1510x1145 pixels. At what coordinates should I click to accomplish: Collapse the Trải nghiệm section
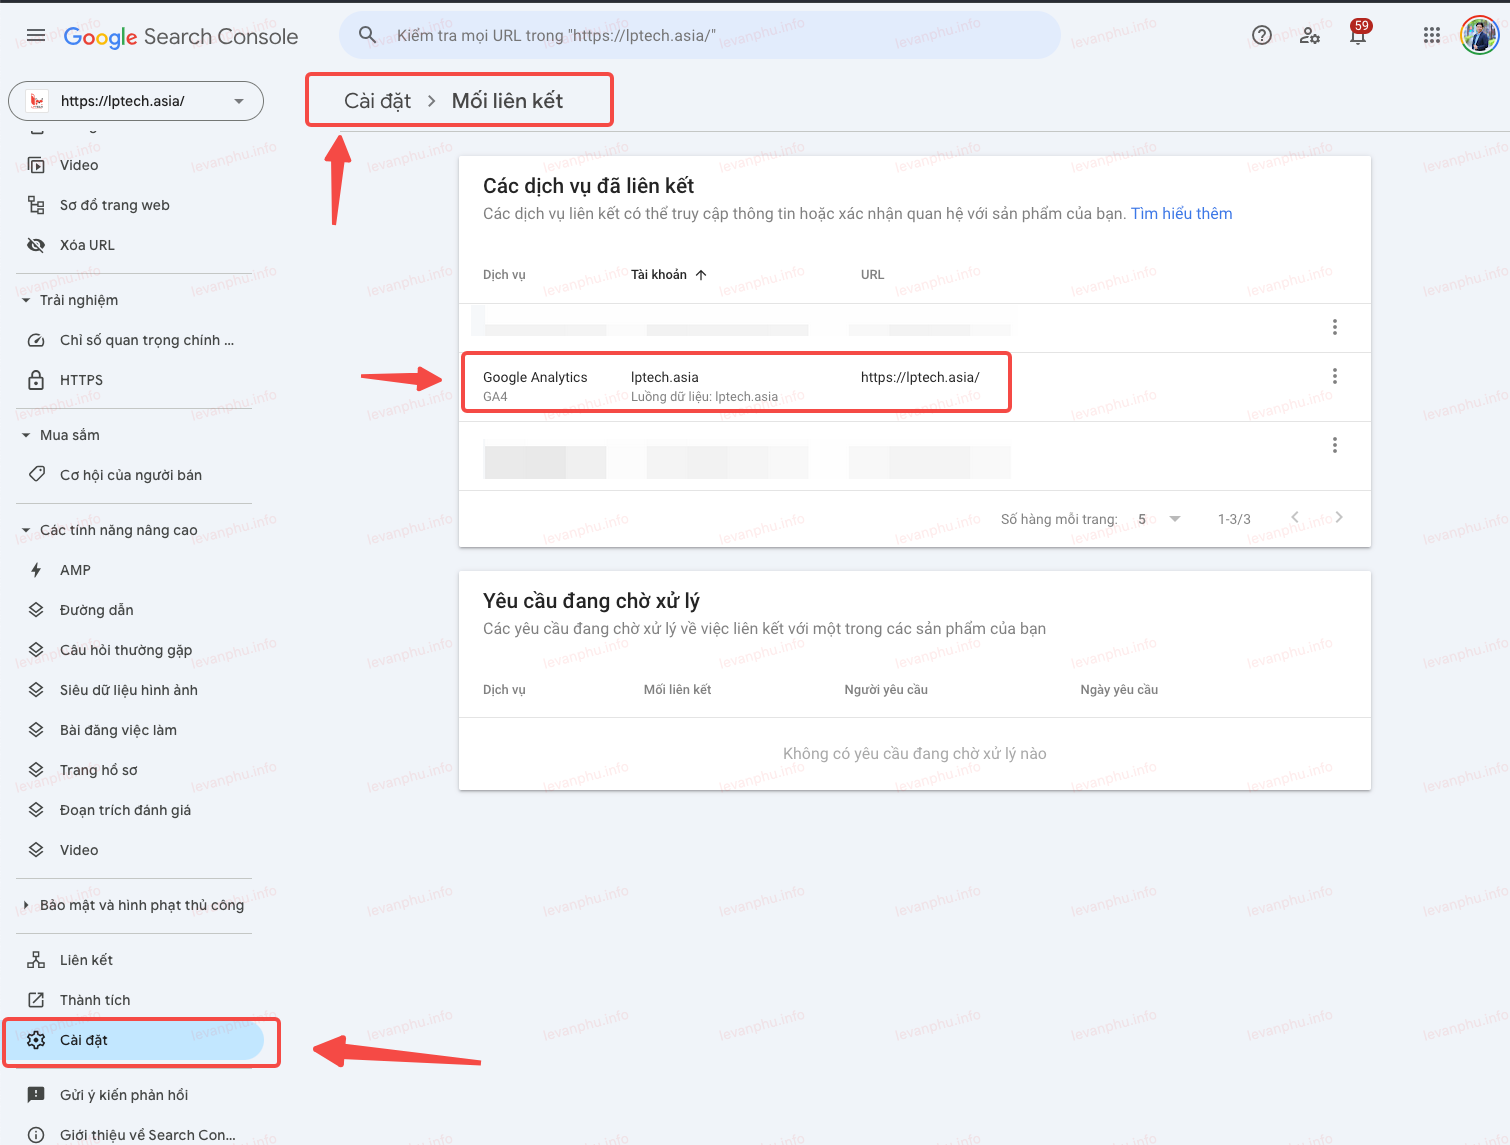click(26, 300)
